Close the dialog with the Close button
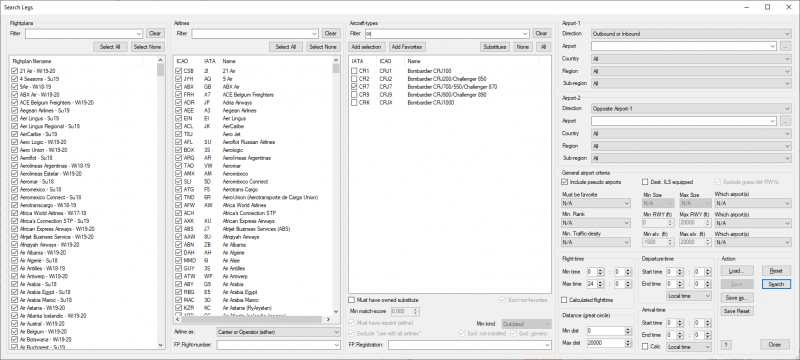The height and width of the screenshot is (360, 800). 774,345
